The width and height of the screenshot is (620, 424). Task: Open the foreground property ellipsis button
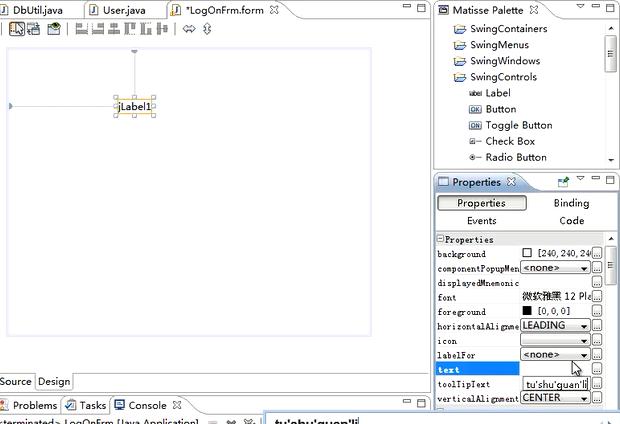click(x=597, y=311)
